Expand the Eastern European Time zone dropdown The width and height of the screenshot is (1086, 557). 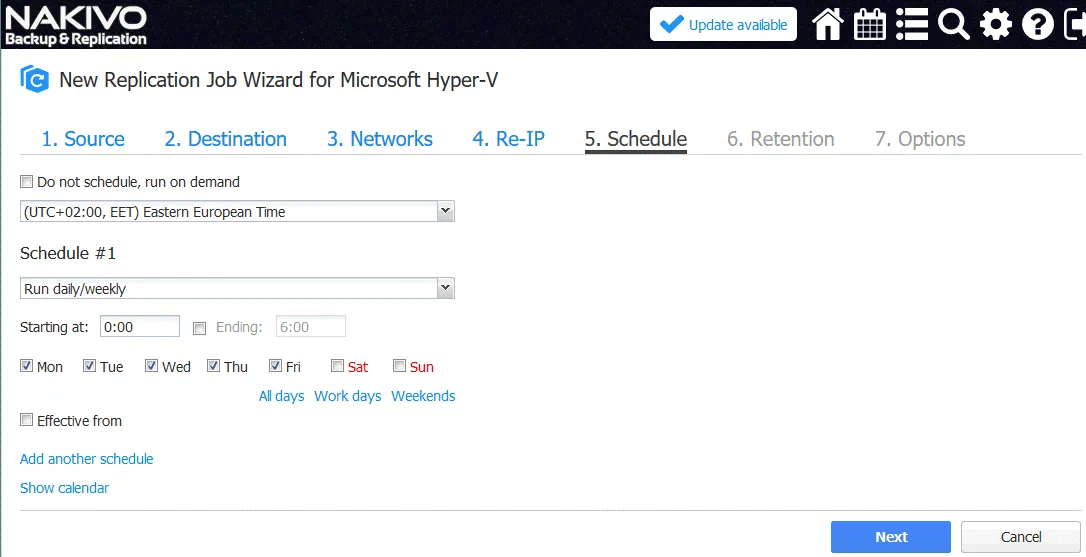[x=237, y=212]
